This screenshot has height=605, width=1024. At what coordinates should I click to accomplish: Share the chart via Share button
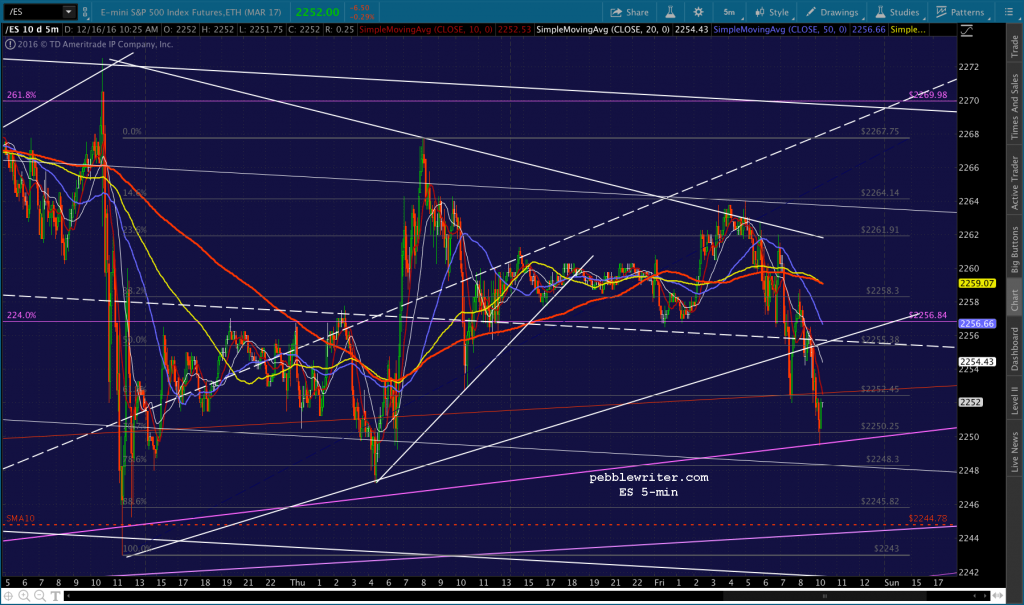630,12
